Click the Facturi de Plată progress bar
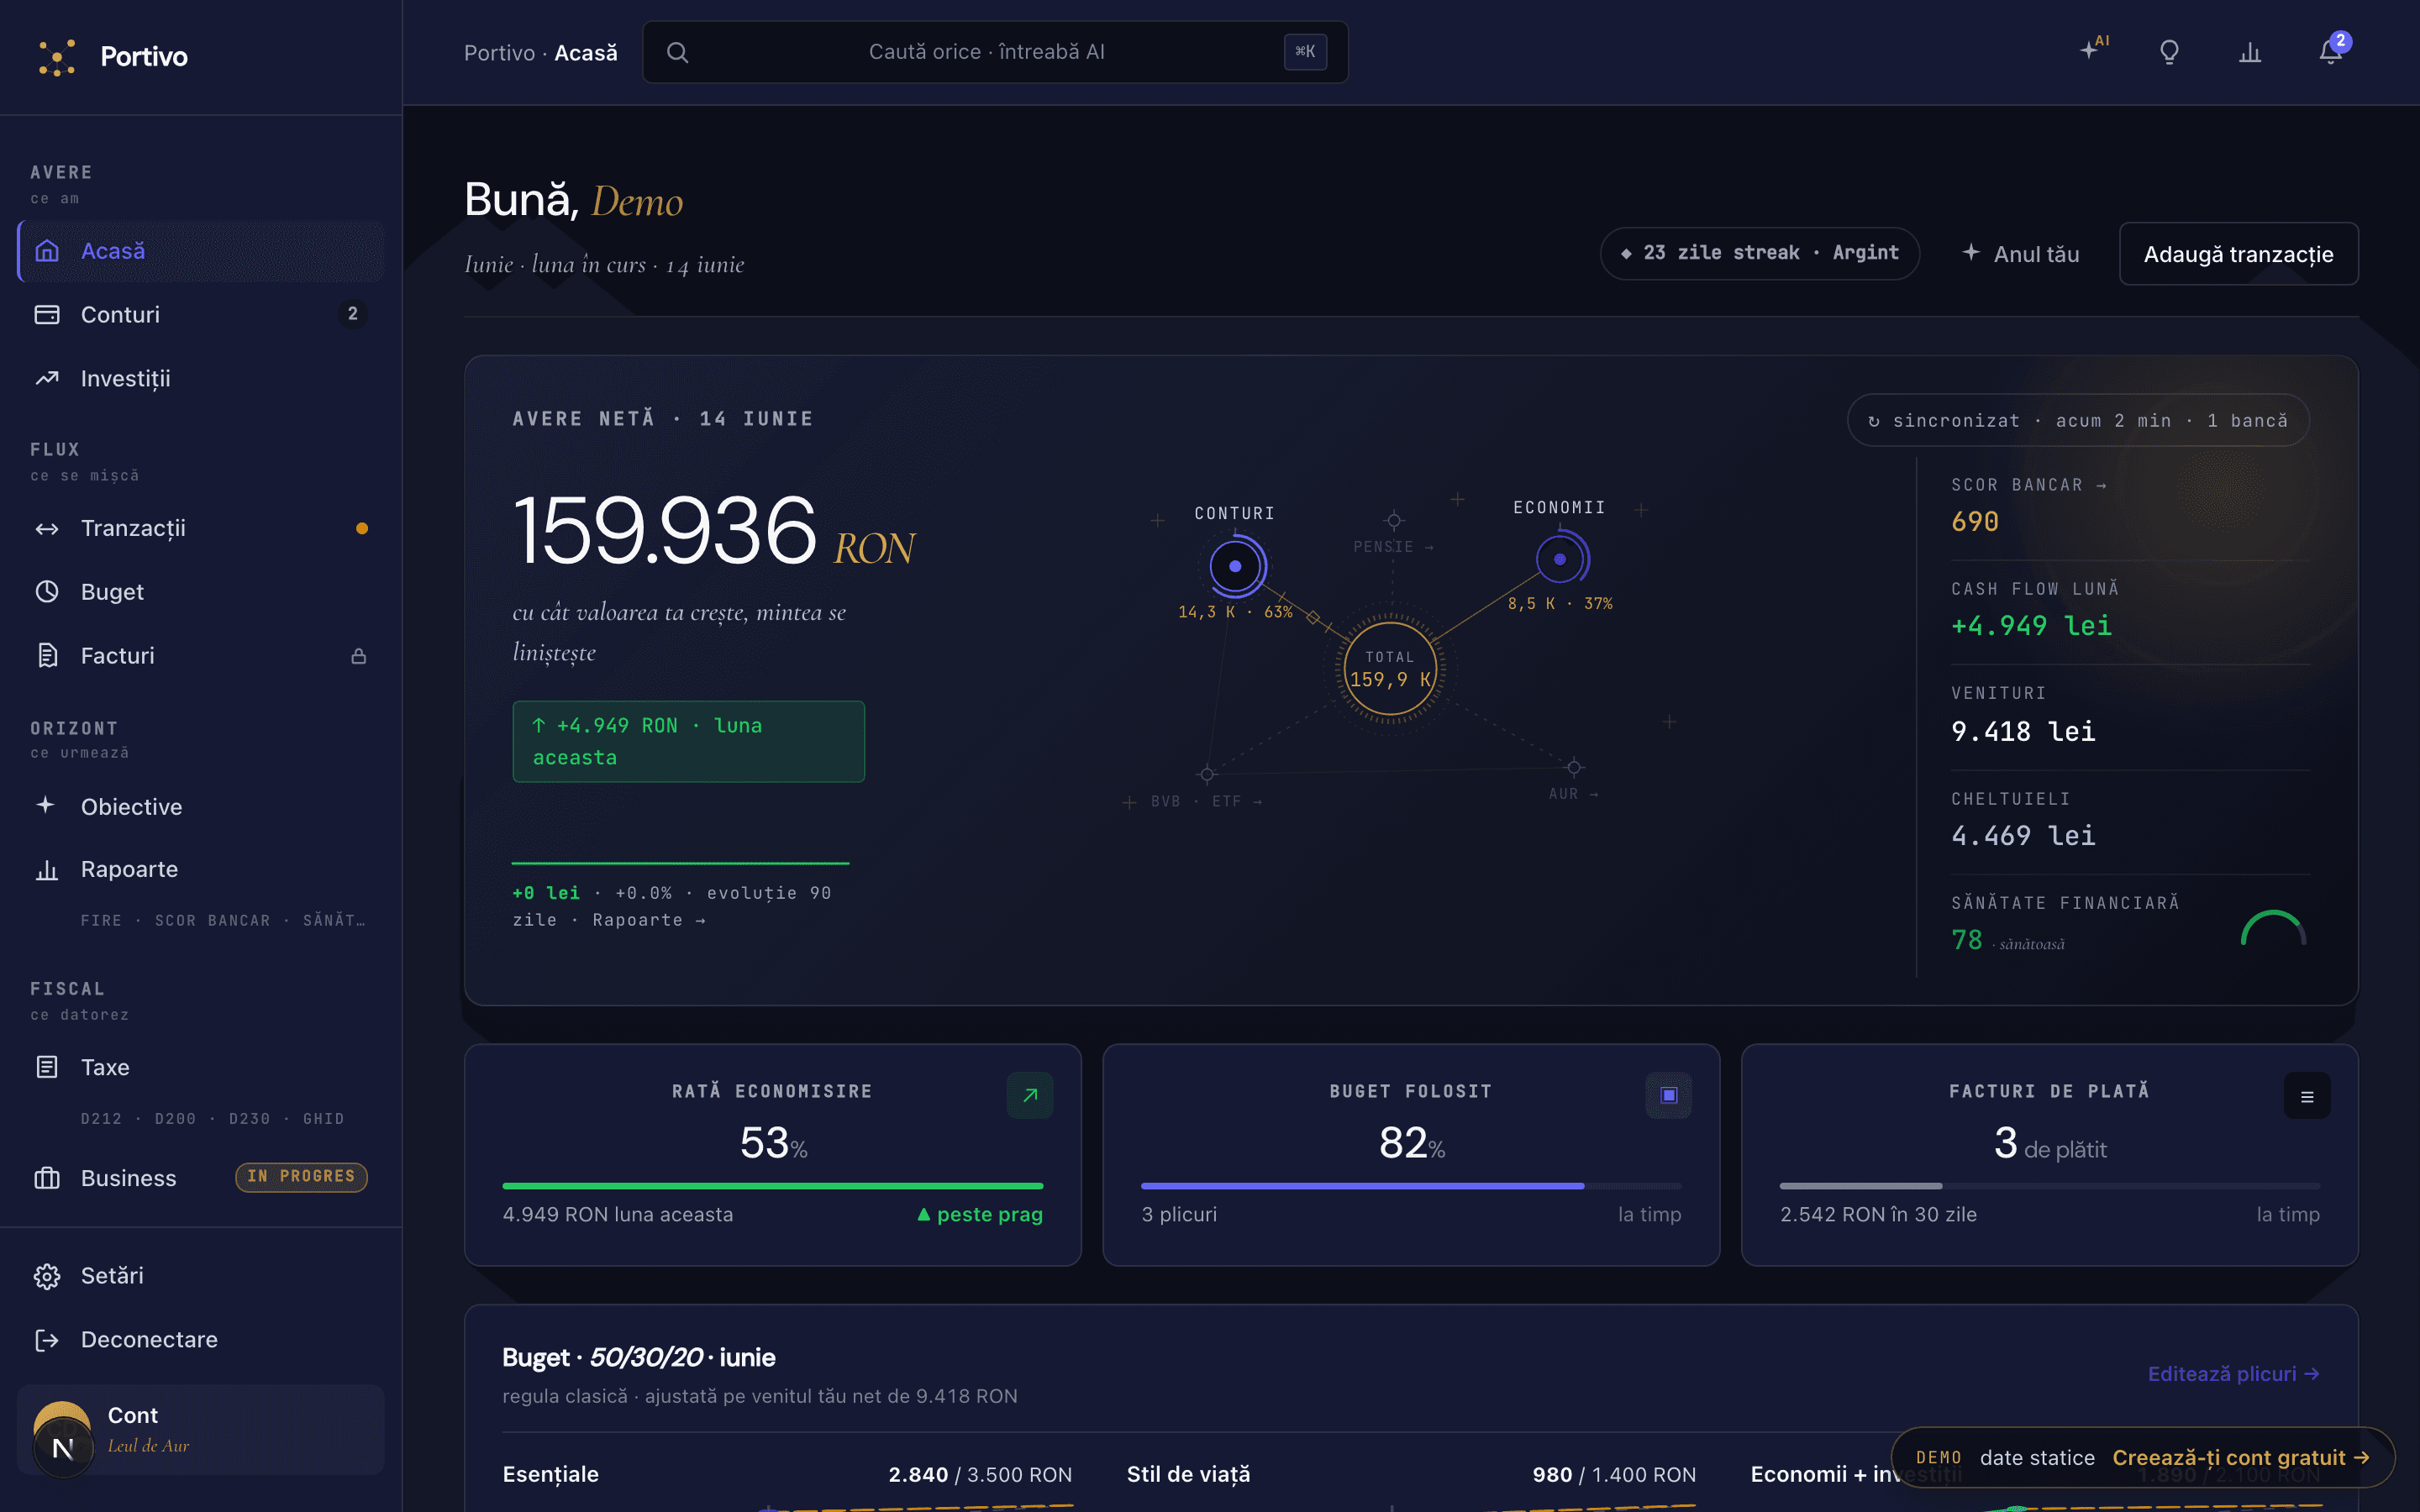Image resolution: width=2420 pixels, height=1512 pixels. [x=2049, y=1186]
